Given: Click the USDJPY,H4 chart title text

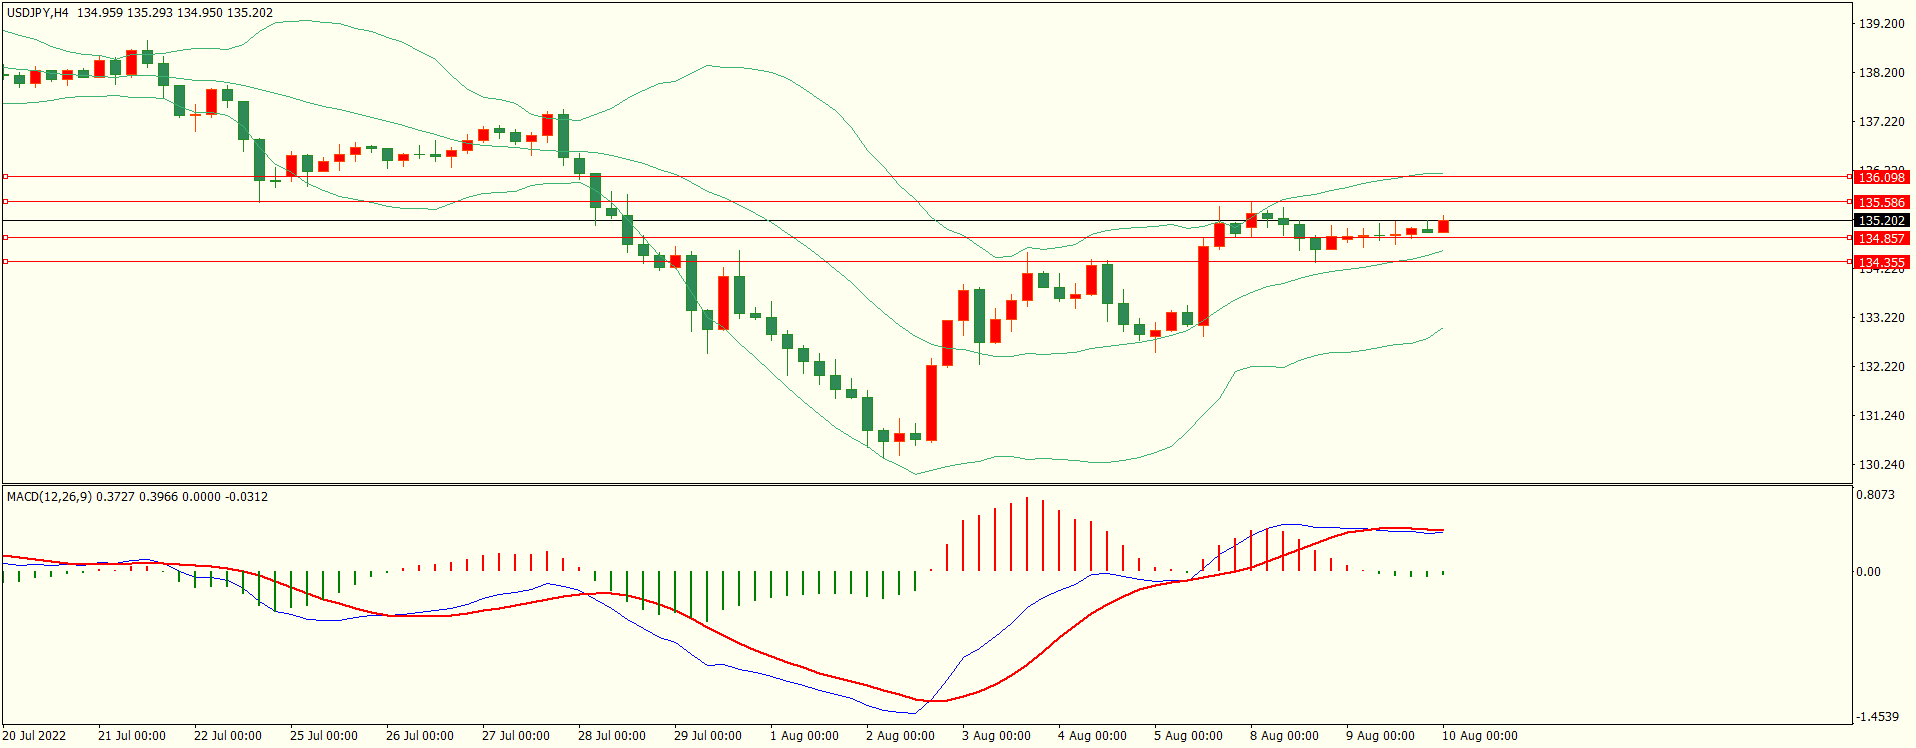Looking at the screenshot, I should [38, 13].
